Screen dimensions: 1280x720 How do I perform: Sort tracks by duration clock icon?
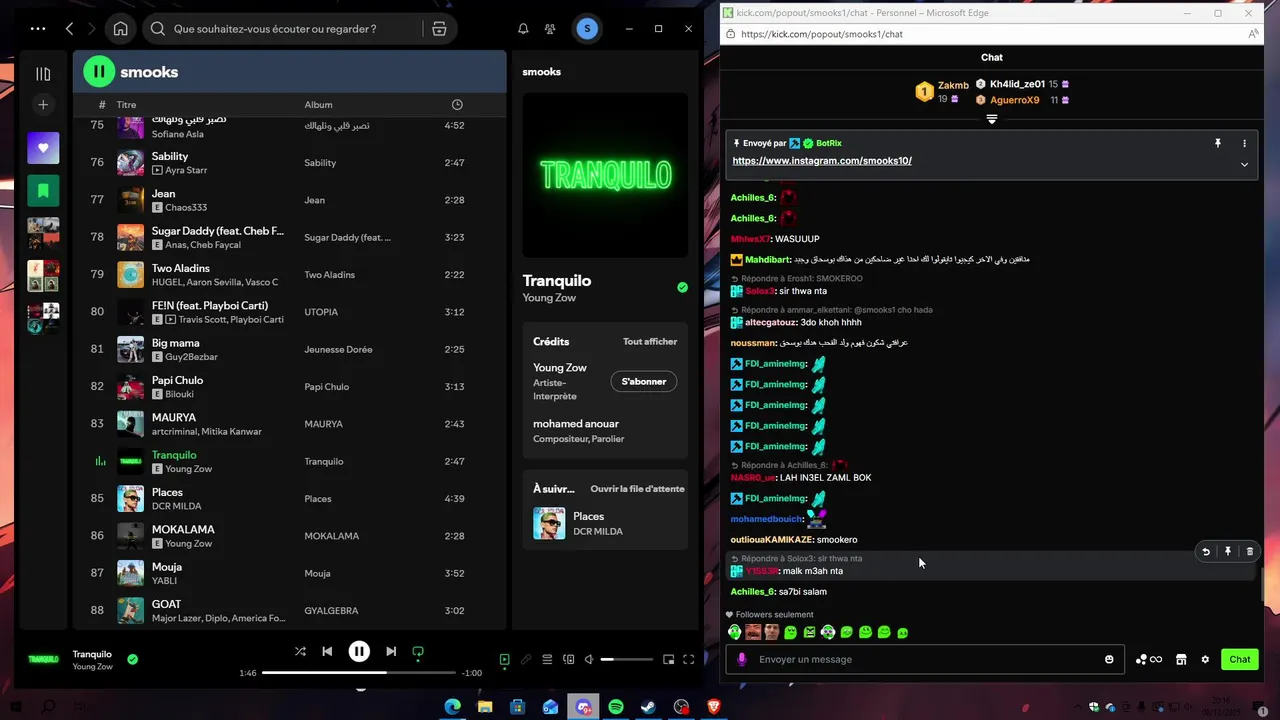coord(457,104)
